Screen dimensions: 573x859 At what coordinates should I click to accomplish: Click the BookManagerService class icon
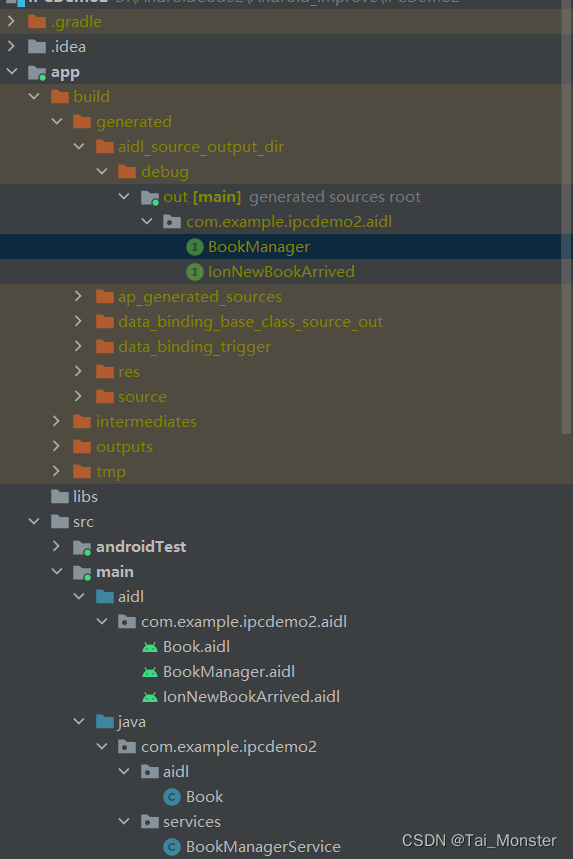click(x=172, y=847)
